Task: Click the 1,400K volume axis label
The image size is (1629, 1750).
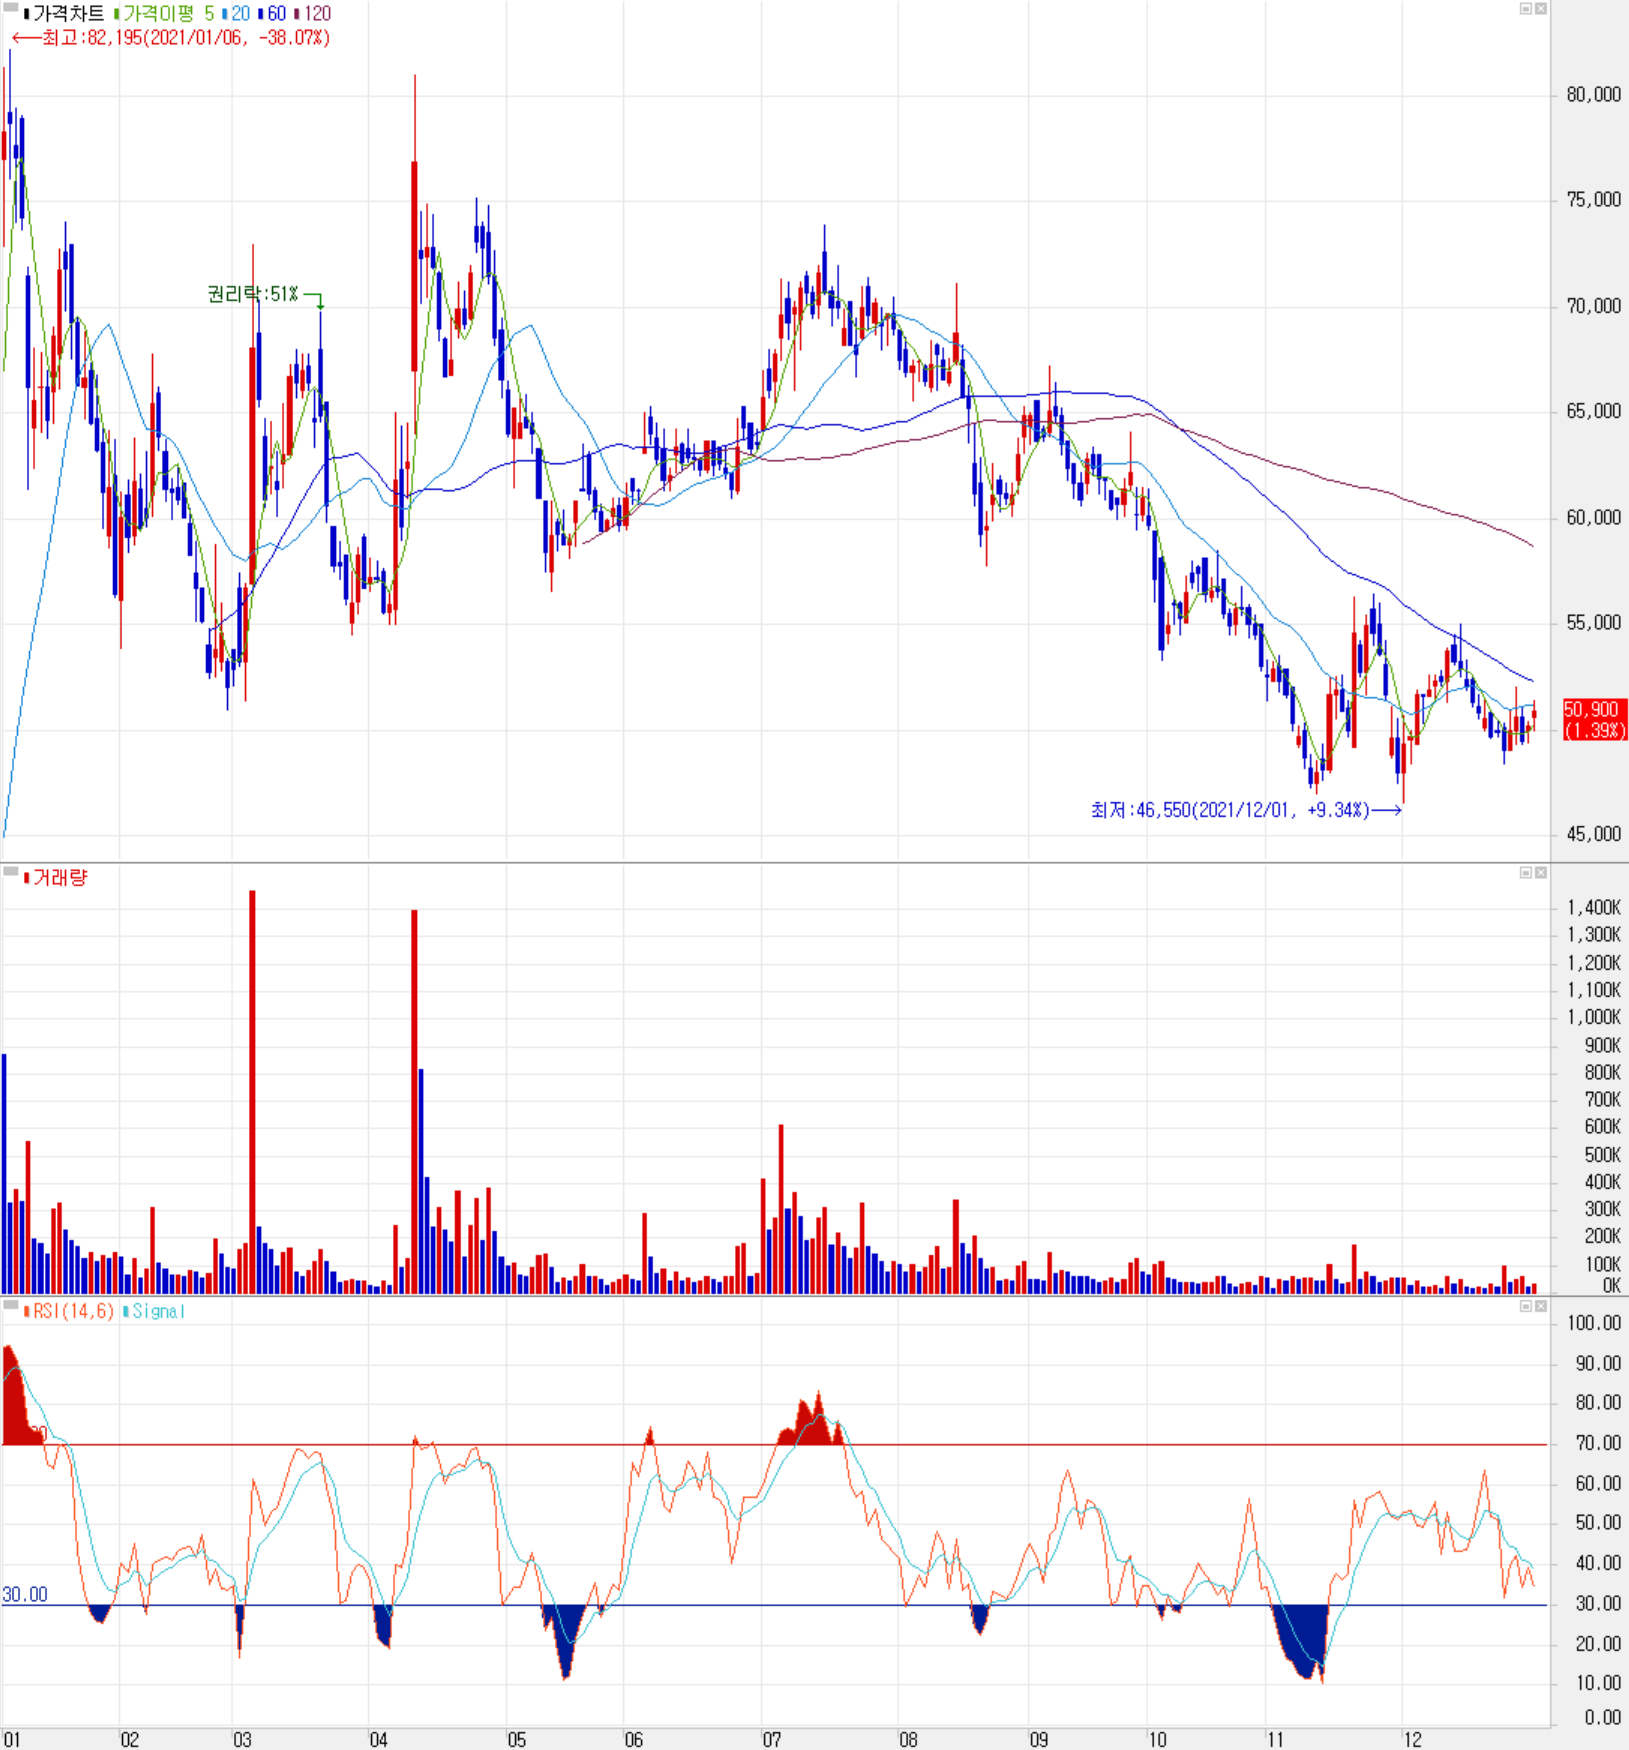Action: [x=1594, y=908]
